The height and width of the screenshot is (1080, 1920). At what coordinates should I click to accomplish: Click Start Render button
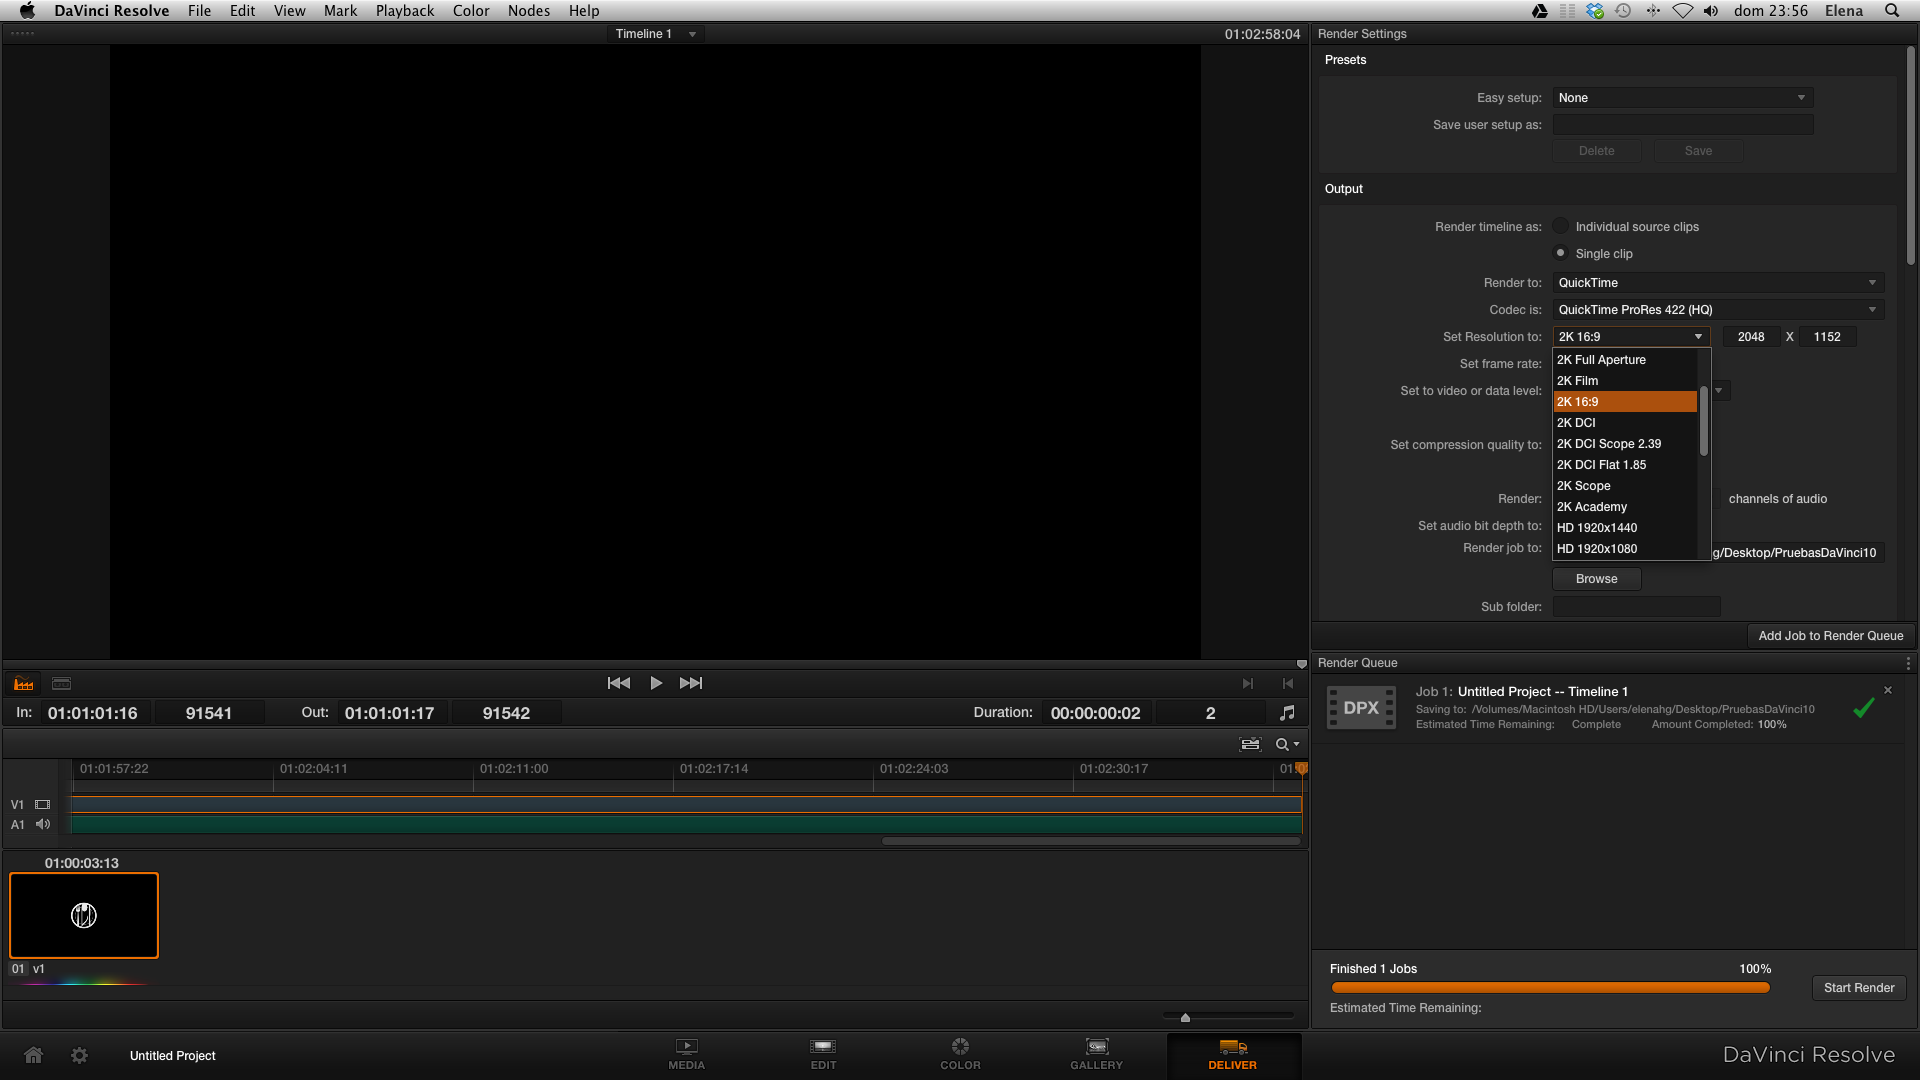[1859, 988]
